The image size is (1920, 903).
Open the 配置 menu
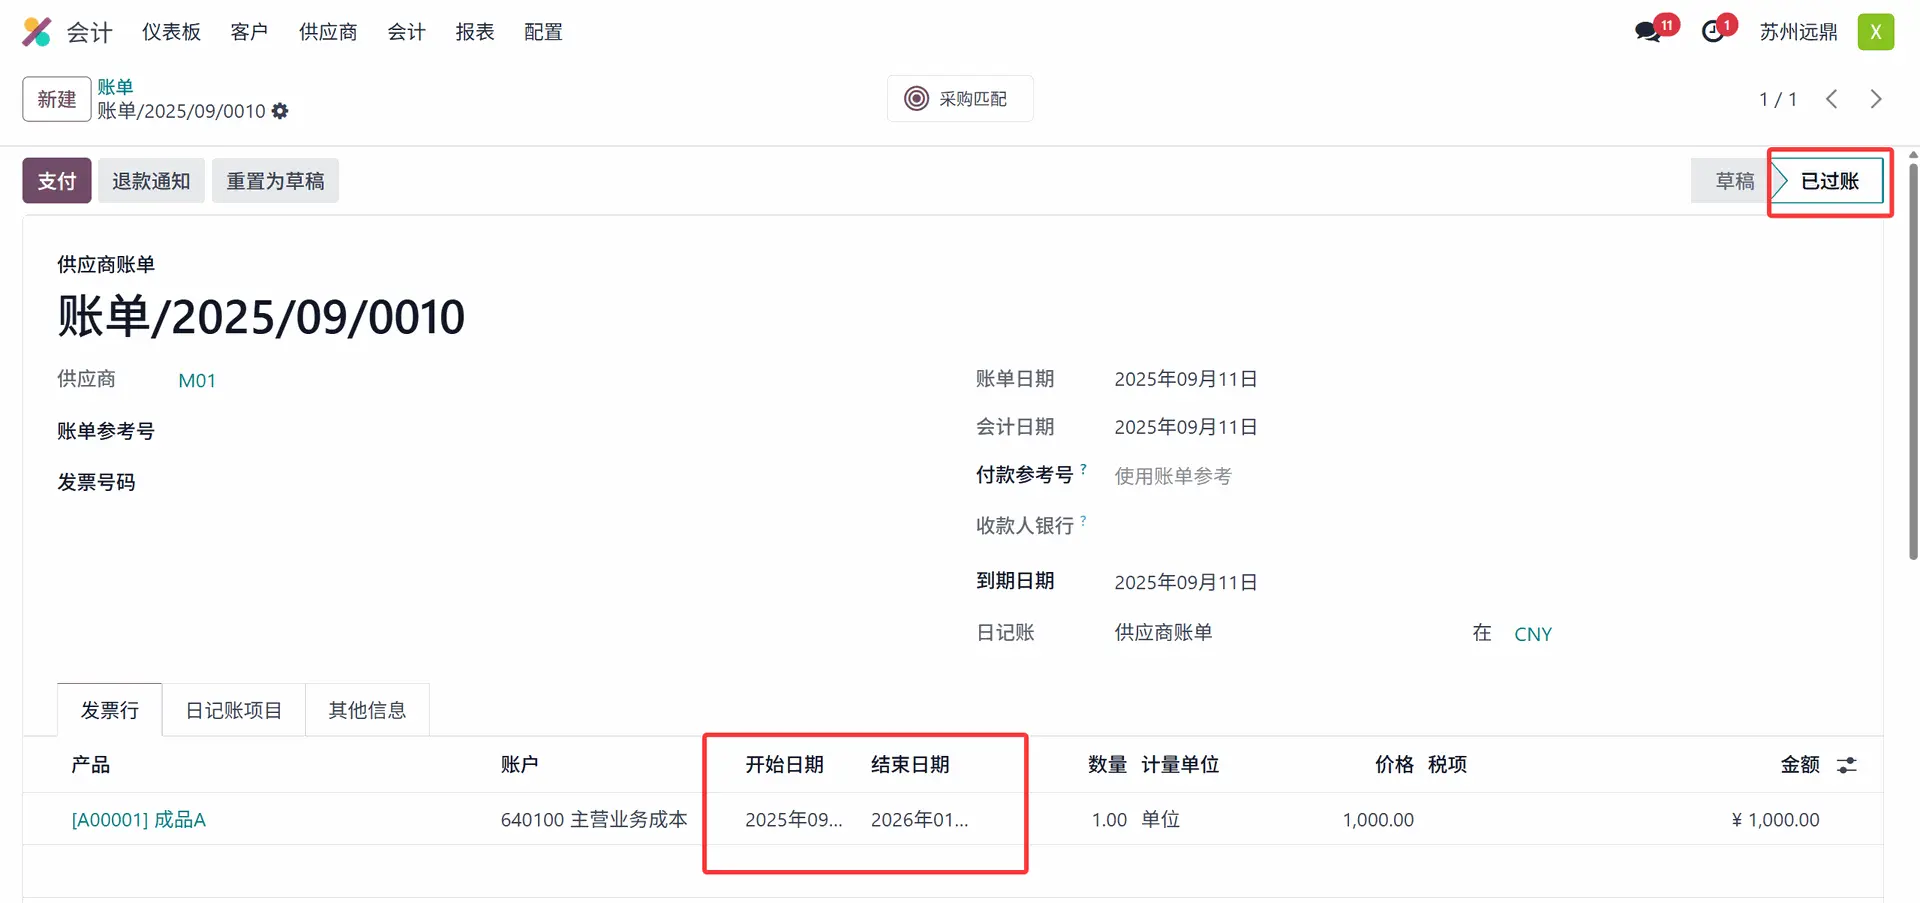click(543, 32)
